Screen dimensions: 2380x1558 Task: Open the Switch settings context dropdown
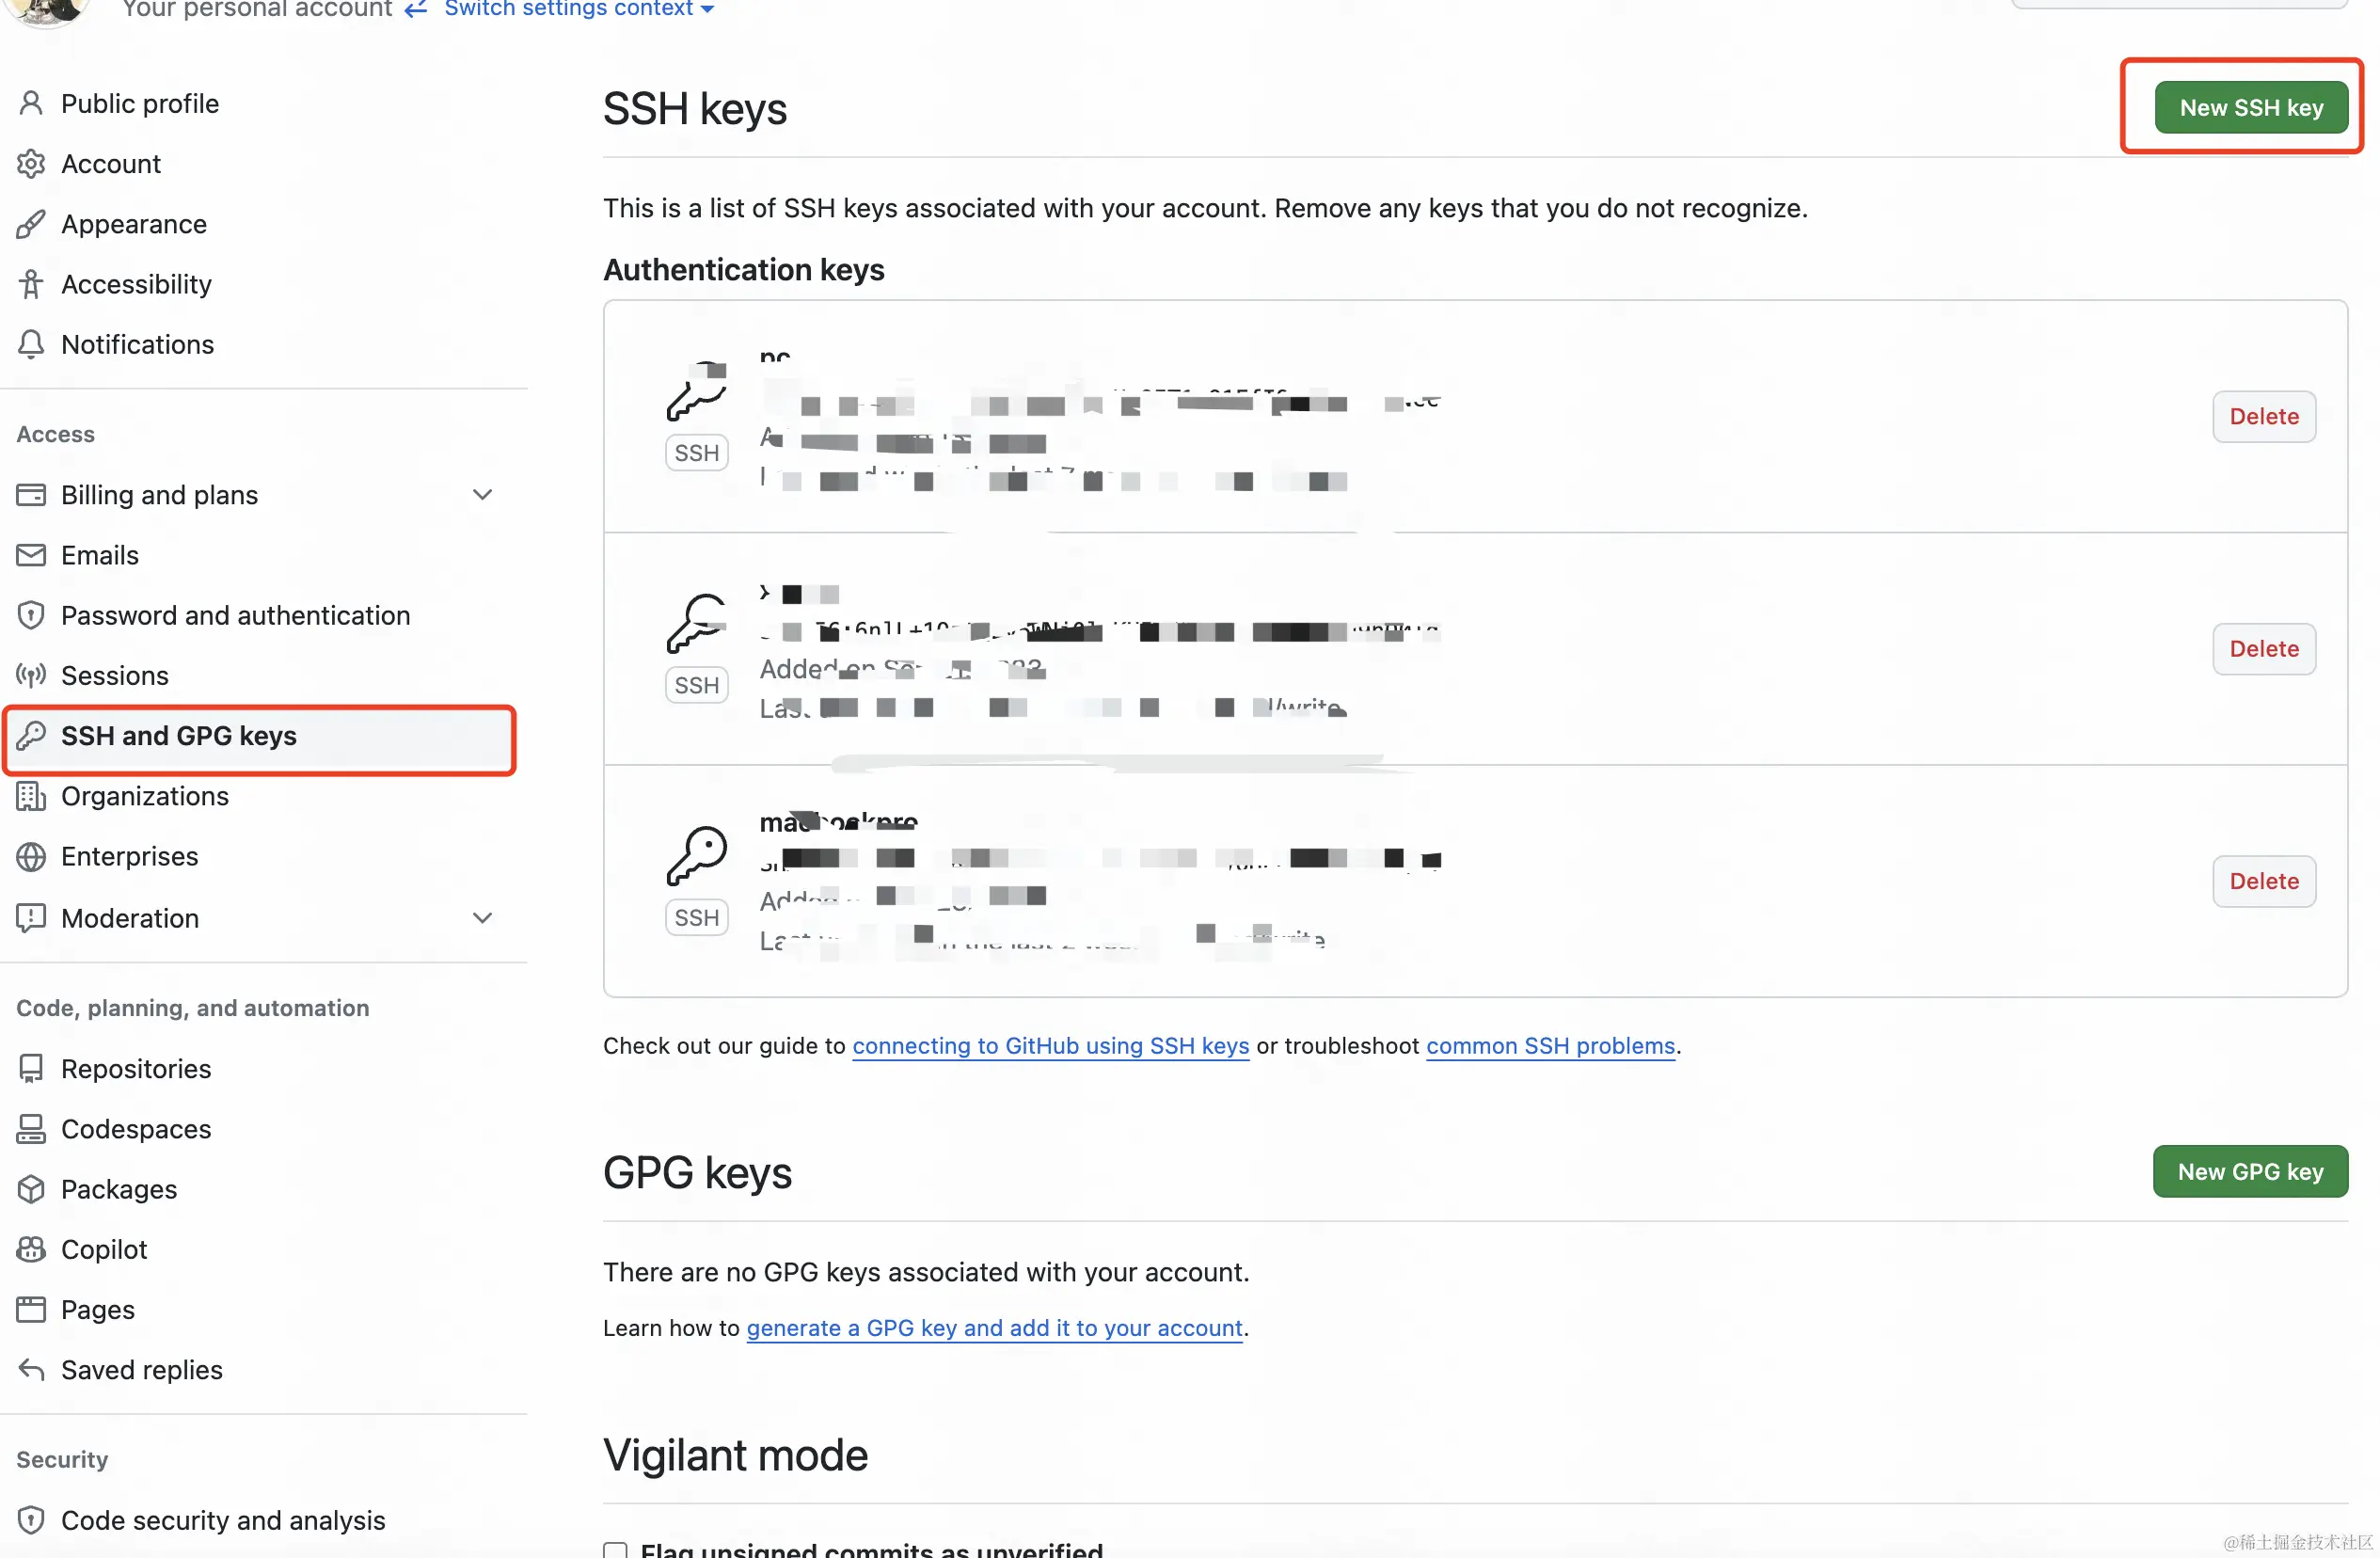[x=578, y=9]
